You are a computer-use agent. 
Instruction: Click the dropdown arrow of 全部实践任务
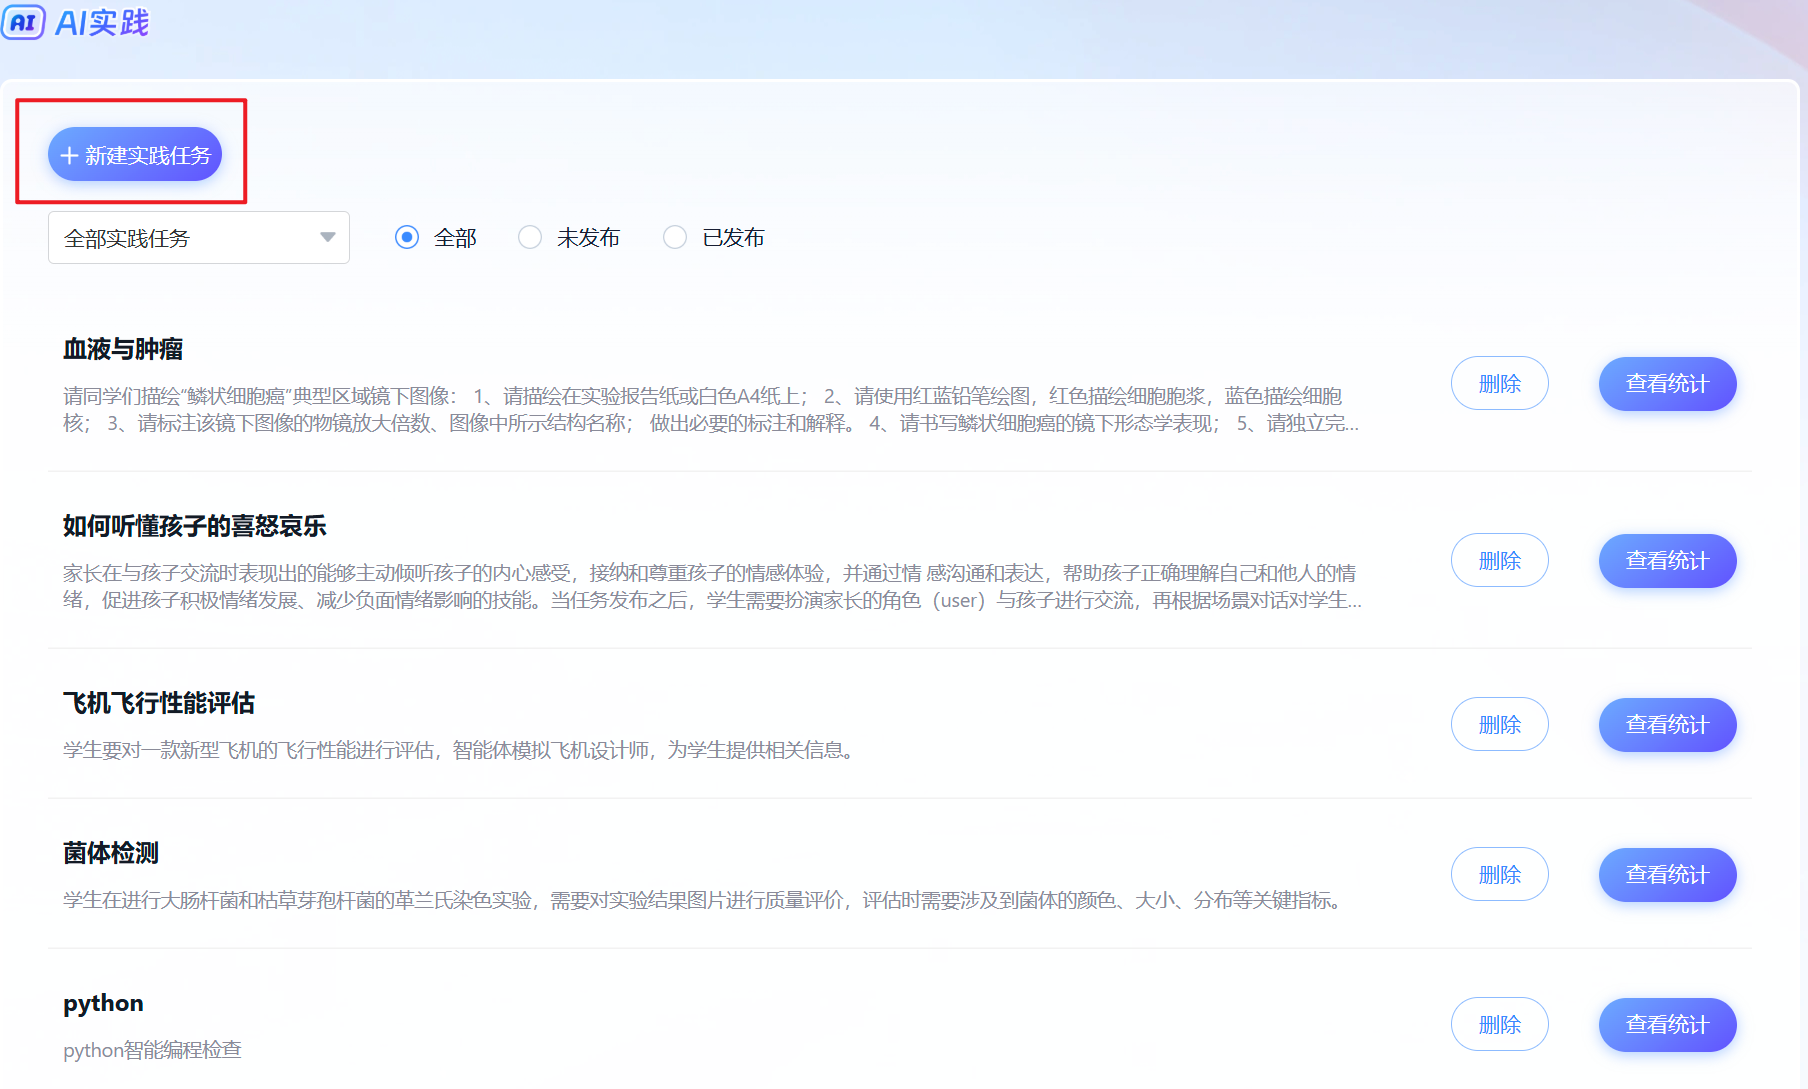click(327, 238)
